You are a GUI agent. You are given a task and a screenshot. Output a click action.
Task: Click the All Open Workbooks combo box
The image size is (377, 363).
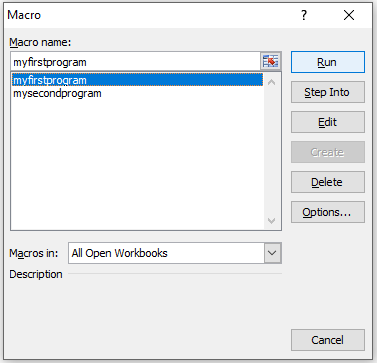(x=175, y=253)
